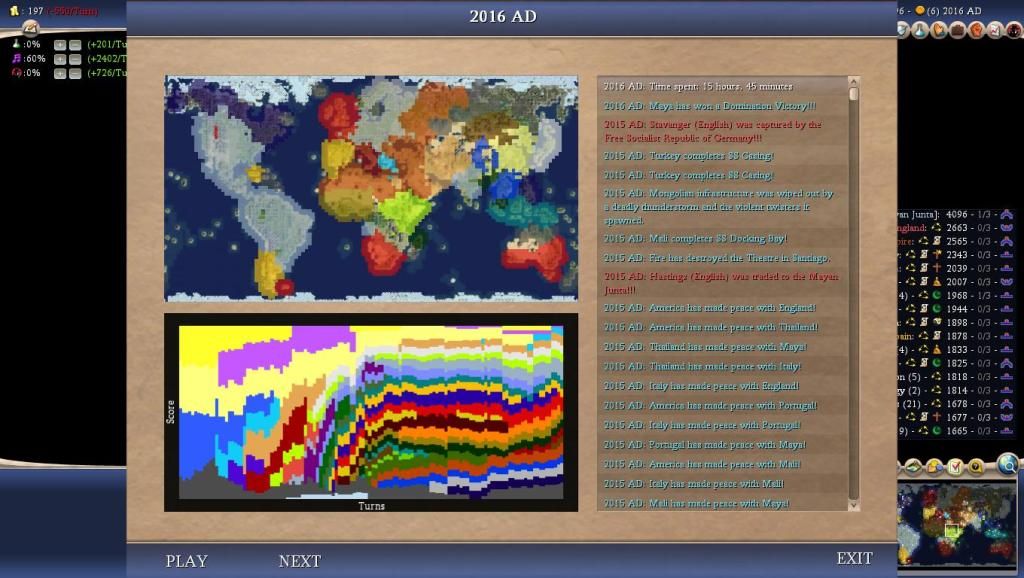Viewport: 1024px width, 578px height.
Task: Select 'Hastings (English) was traded' entry
Action: point(722,283)
